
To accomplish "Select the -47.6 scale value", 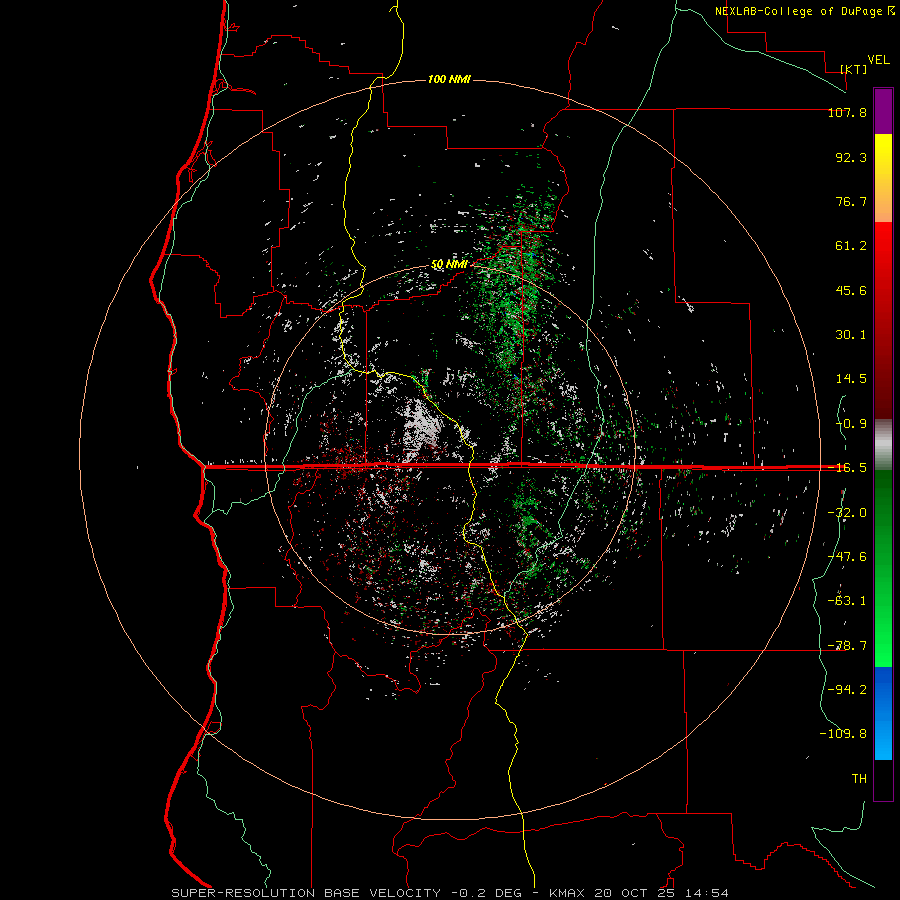I will (x=847, y=557).
